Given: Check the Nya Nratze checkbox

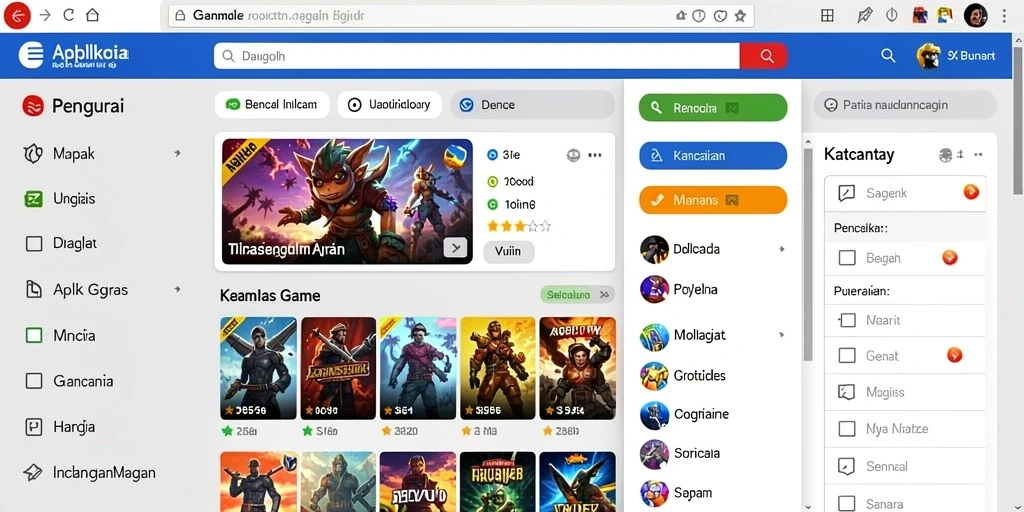Looking at the screenshot, I should [846, 429].
